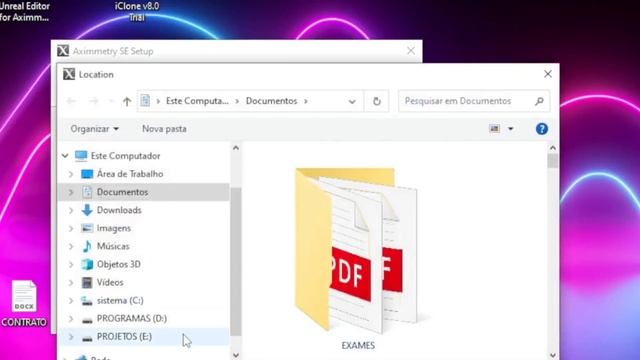This screenshot has height=360, width=640.
Task: Click the file list scroll up arrow
Action: click(x=553, y=148)
